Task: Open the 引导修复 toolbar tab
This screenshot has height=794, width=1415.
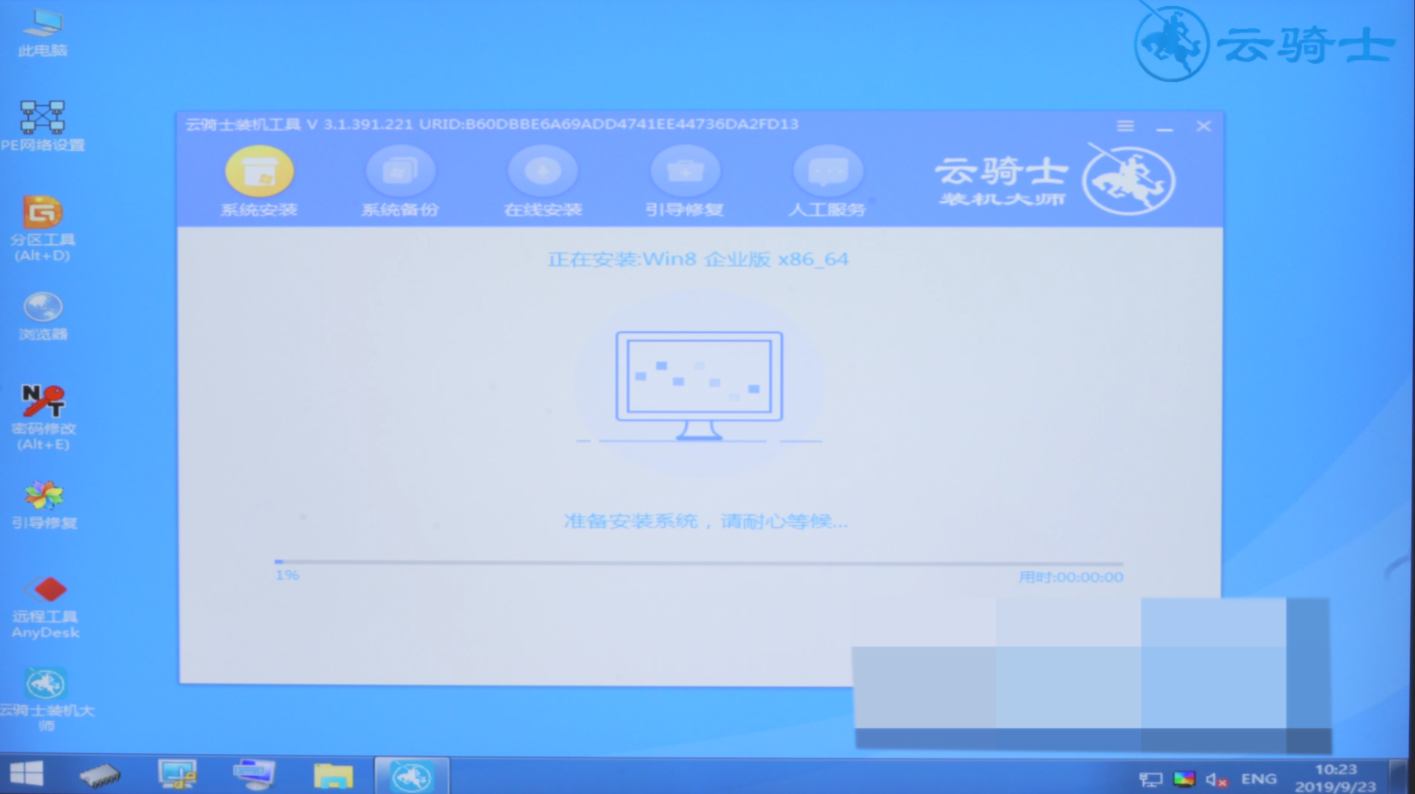Action: tap(685, 182)
